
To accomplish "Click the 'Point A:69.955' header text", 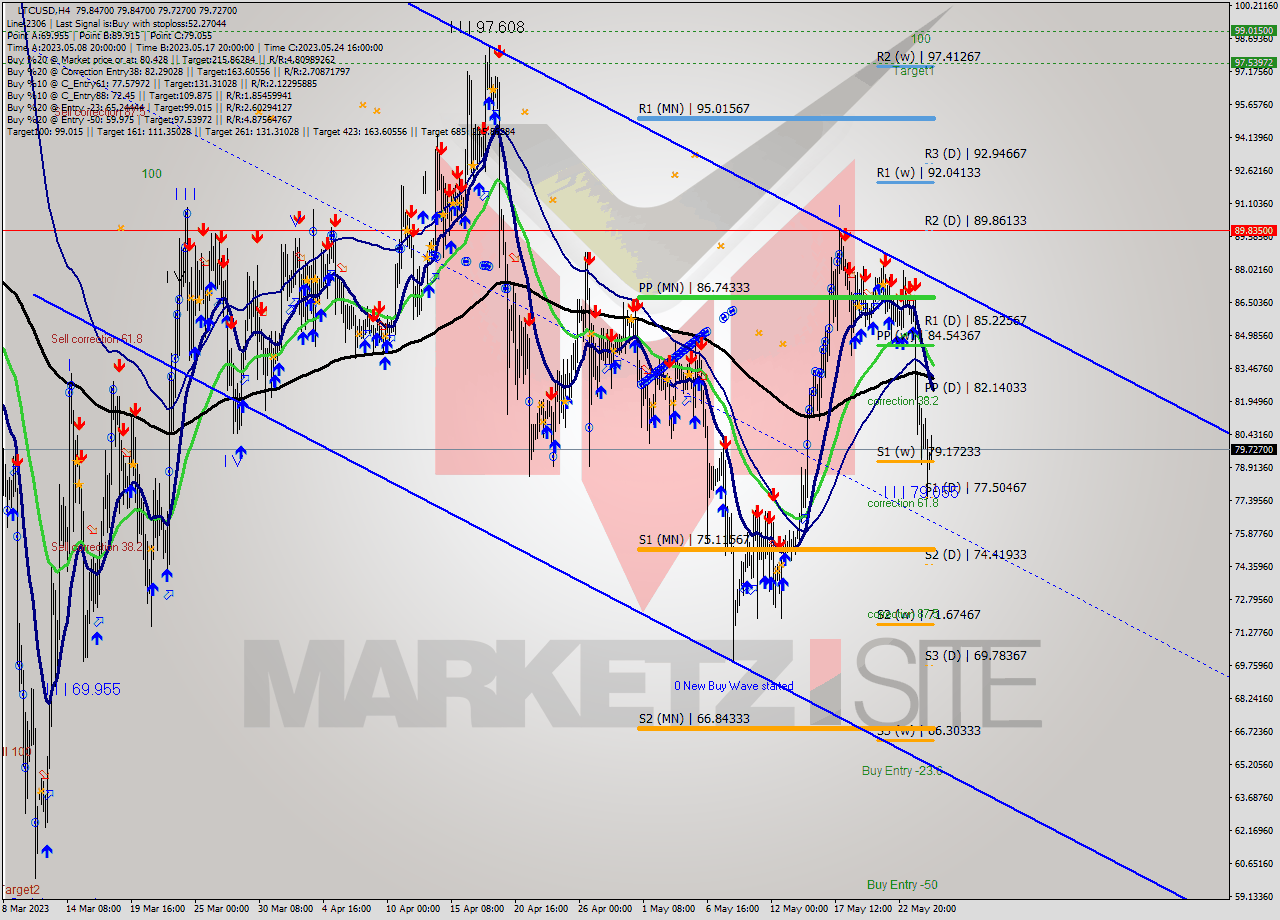I will click(x=40, y=35).
